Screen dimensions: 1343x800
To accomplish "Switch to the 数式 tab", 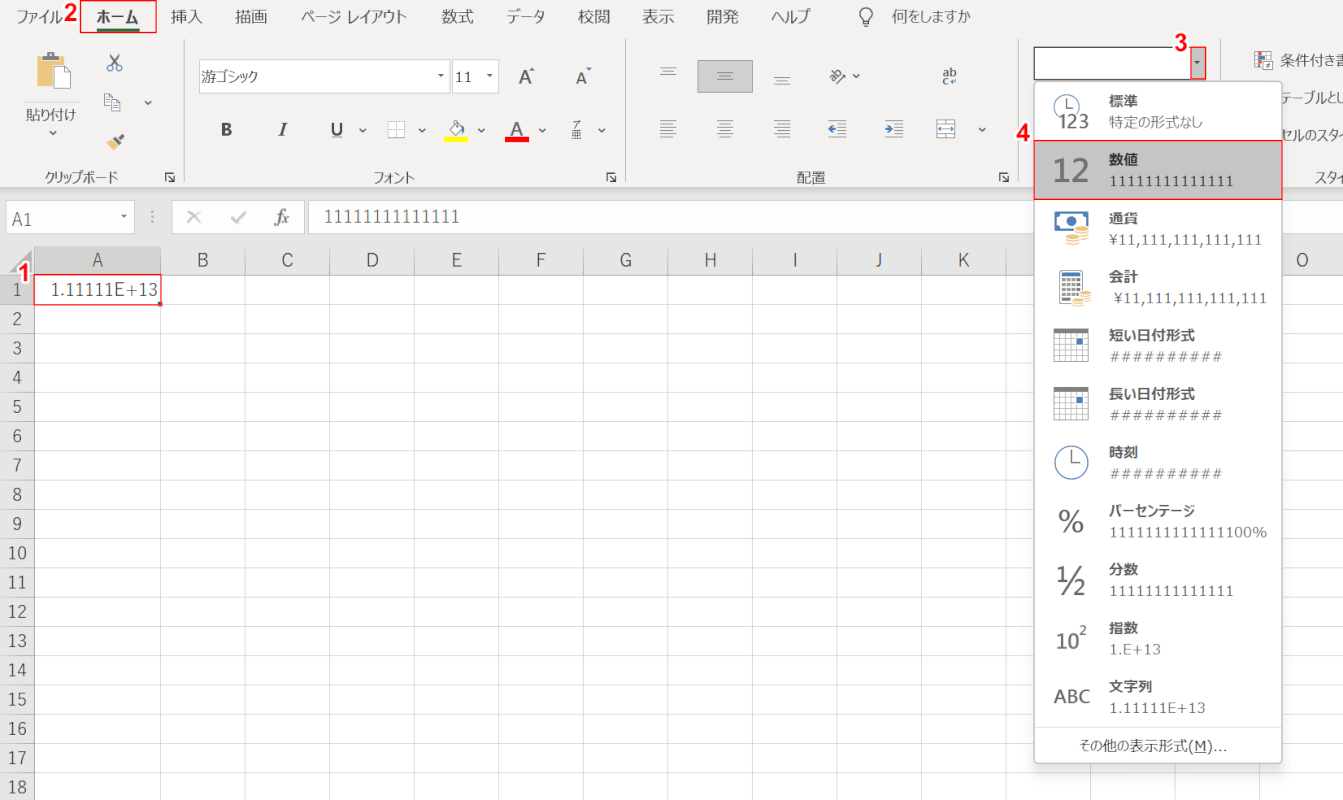I will (457, 17).
